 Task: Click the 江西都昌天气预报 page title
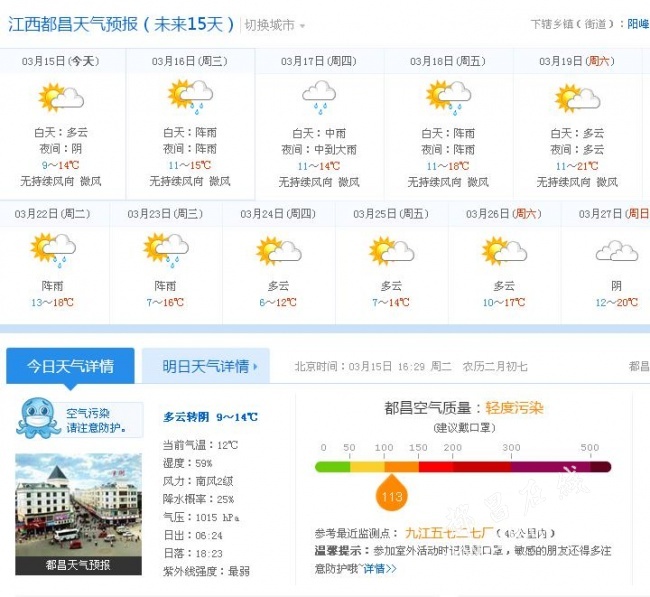pyautogui.click(x=121, y=24)
